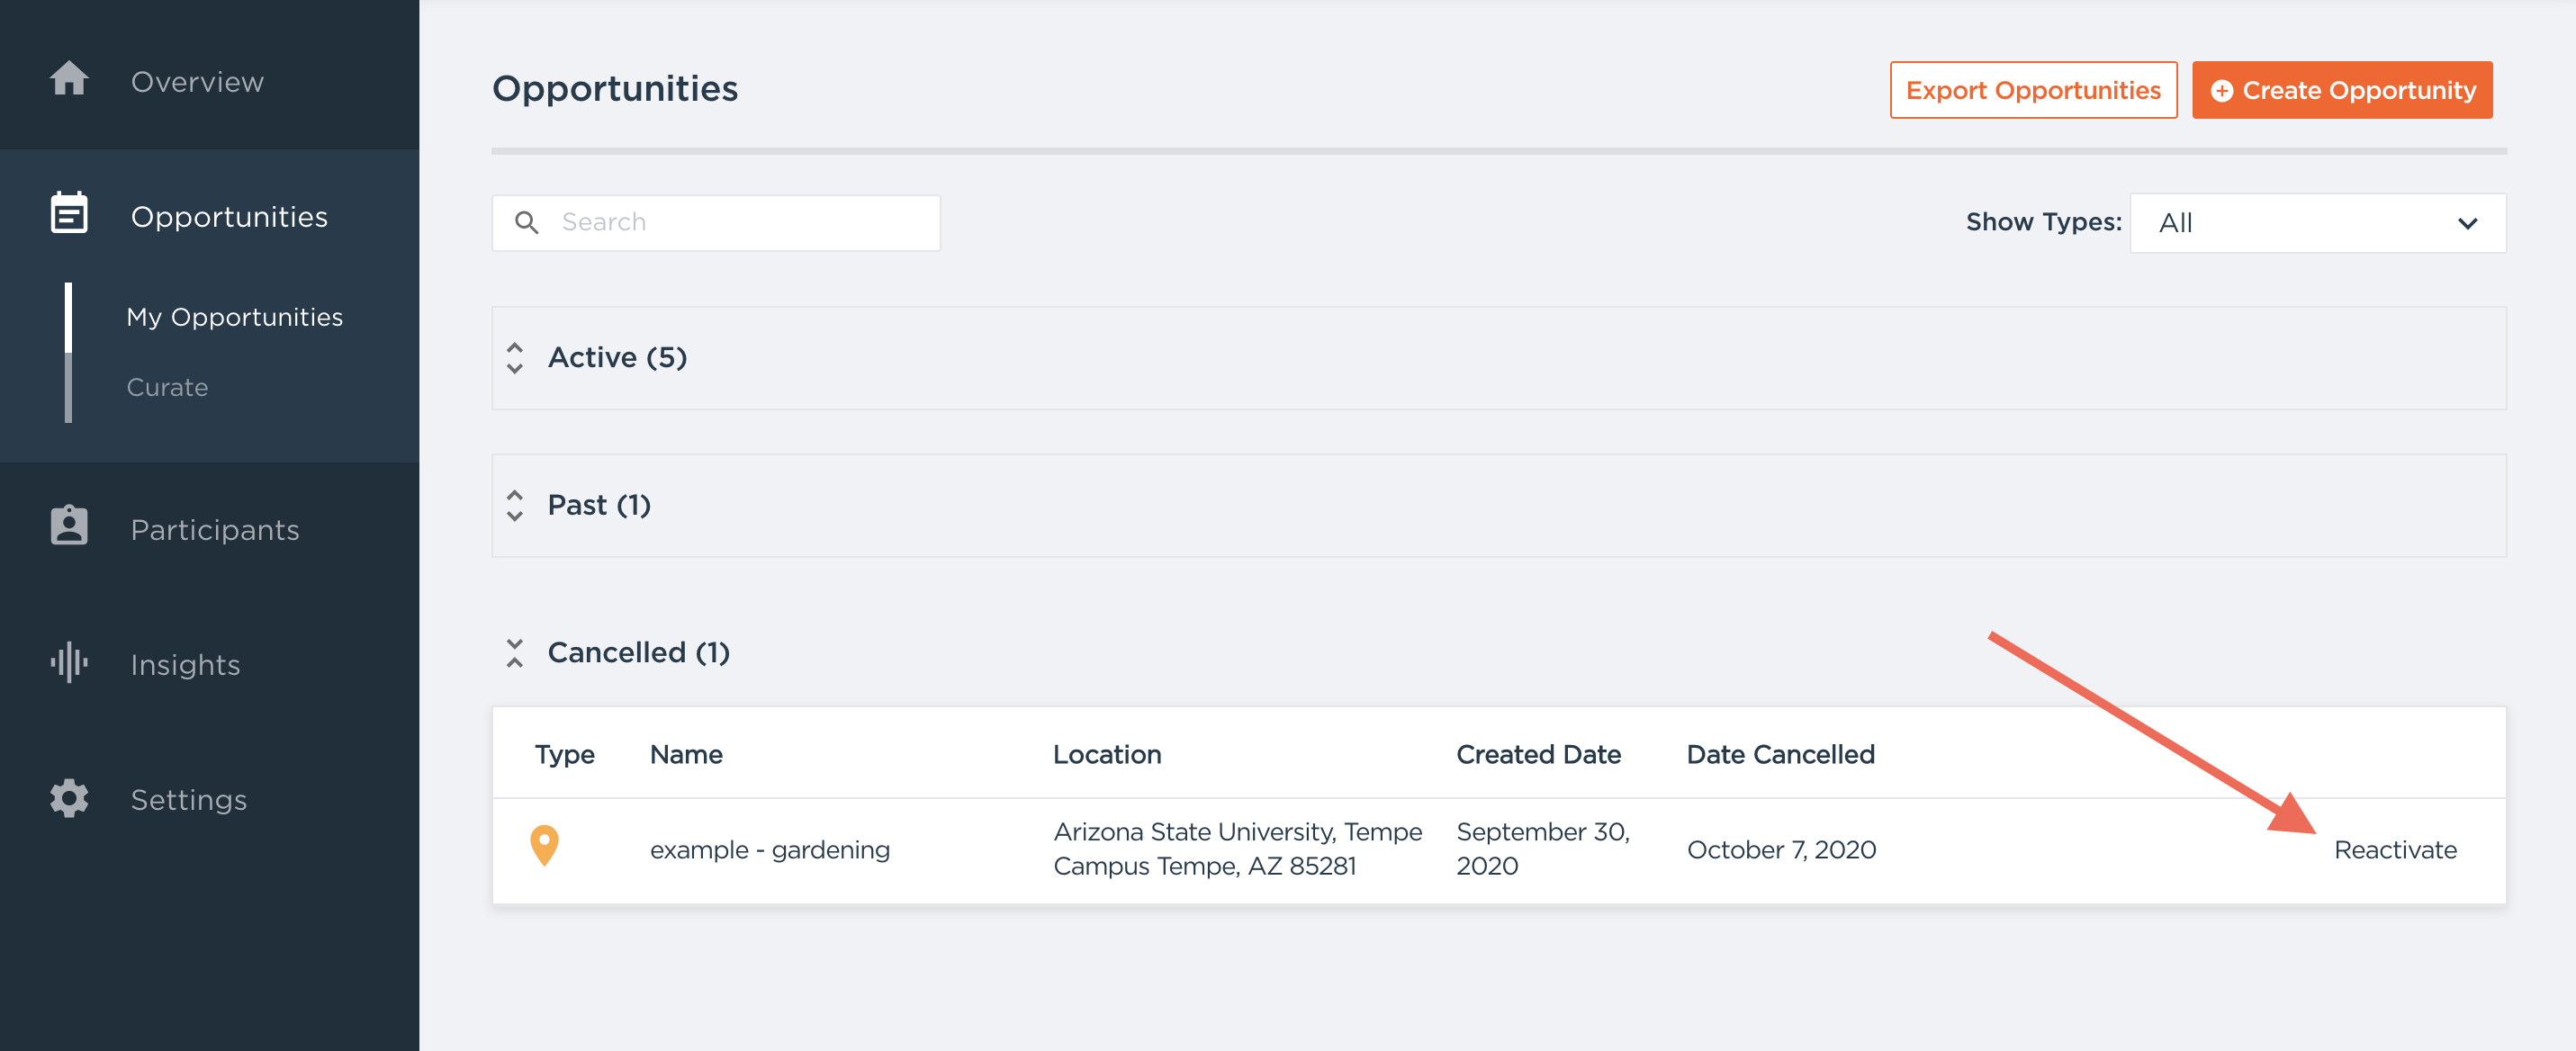Click the orange location pin type icon

pyautogui.click(x=544, y=845)
